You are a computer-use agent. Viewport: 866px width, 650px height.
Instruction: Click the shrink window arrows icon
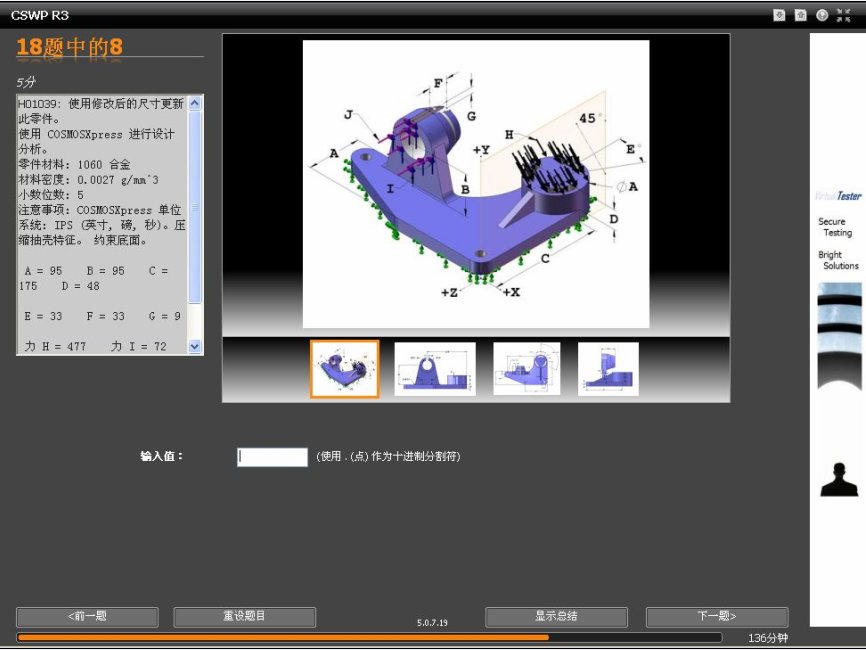tap(843, 15)
